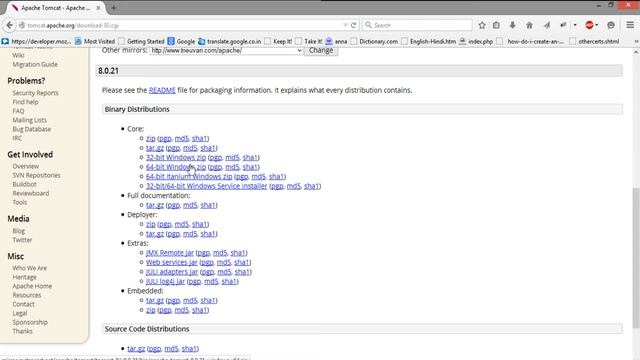Screen dimensions: 640x360
Task: Download Core tar.gz link
Action: [x=155, y=148]
